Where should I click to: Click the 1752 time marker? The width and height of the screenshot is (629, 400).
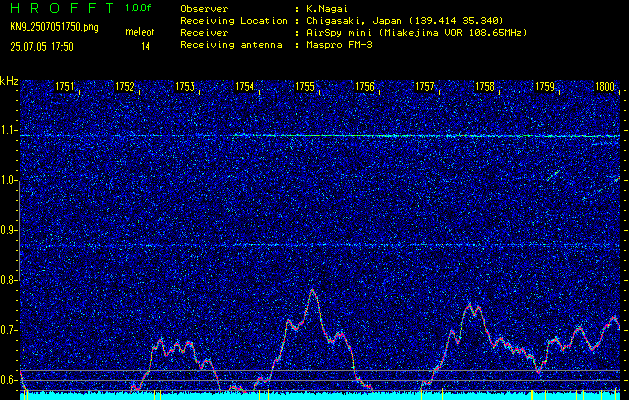(x=125, y=86)
